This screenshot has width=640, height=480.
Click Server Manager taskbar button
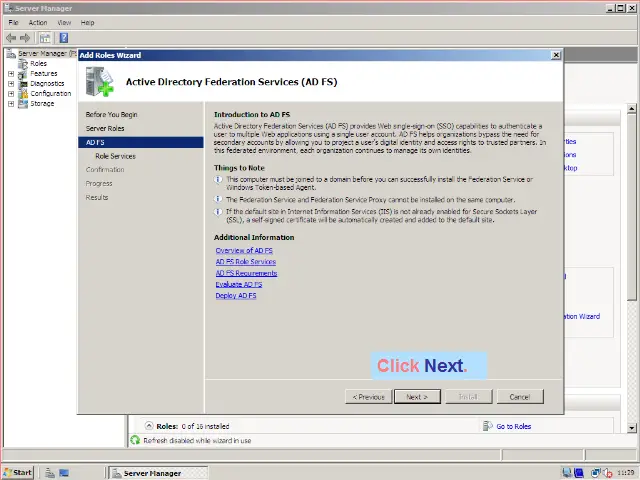coord(159,473)
